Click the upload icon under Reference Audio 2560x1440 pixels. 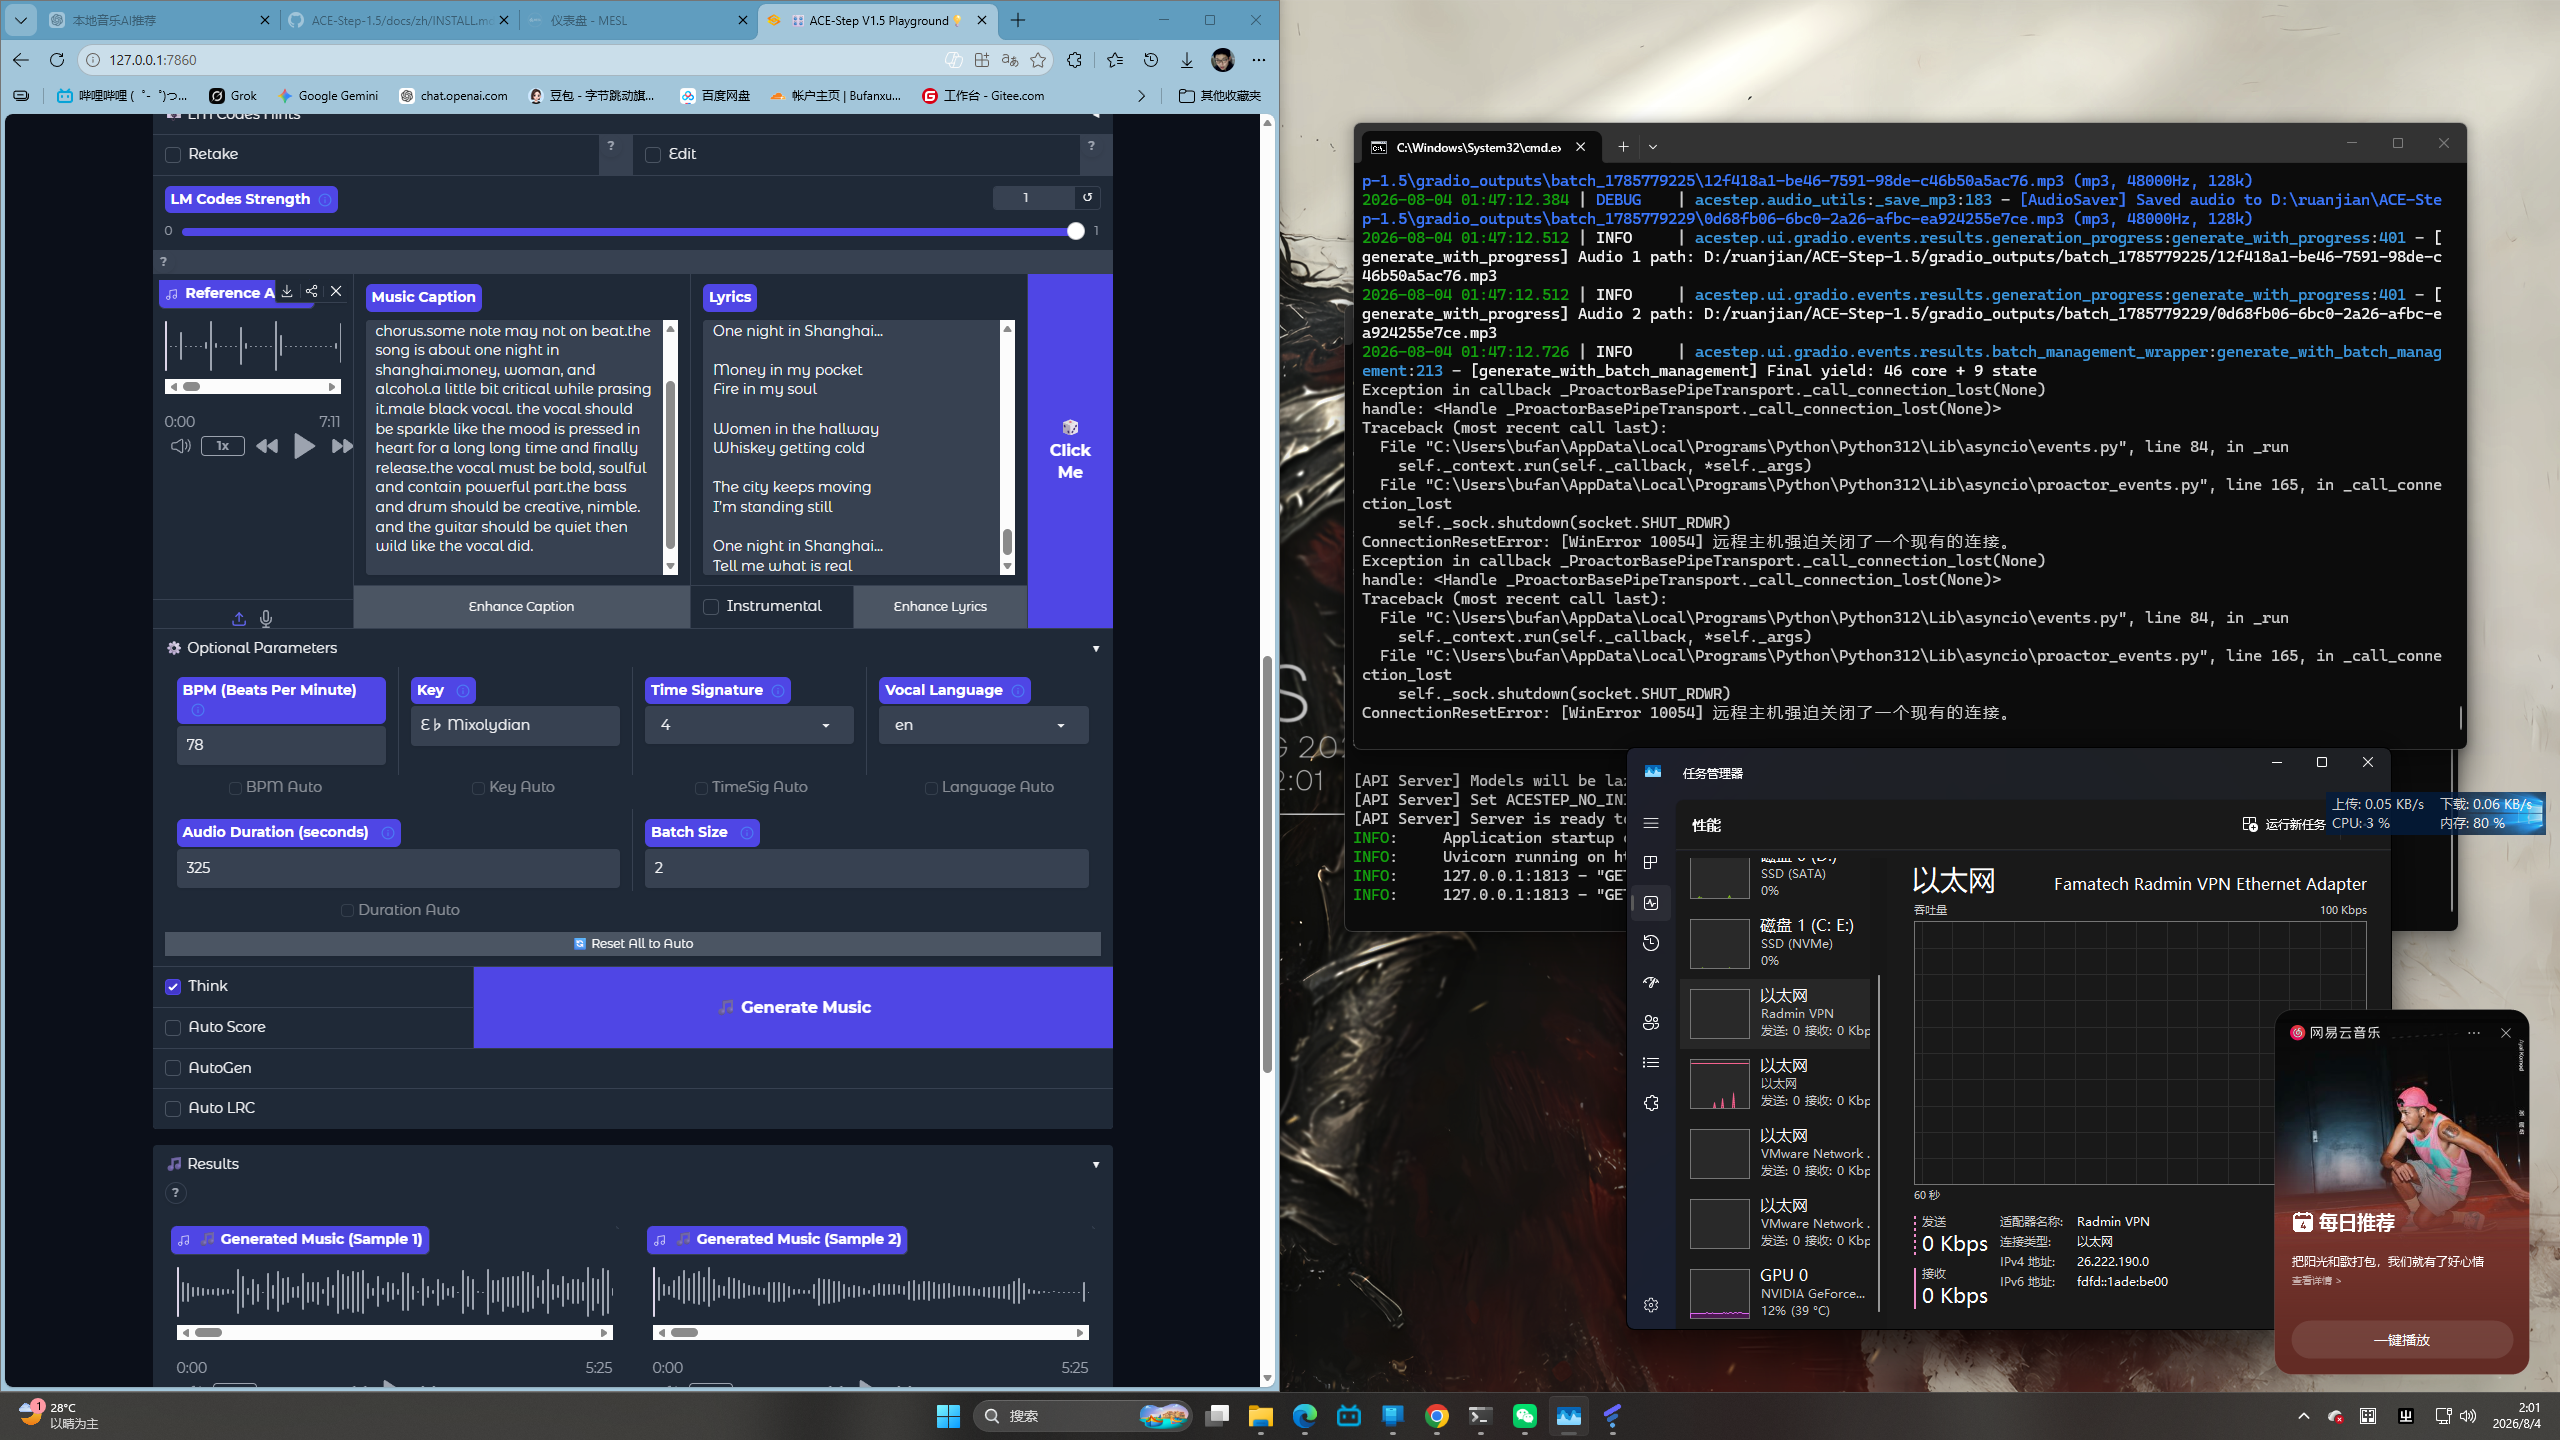239,619
